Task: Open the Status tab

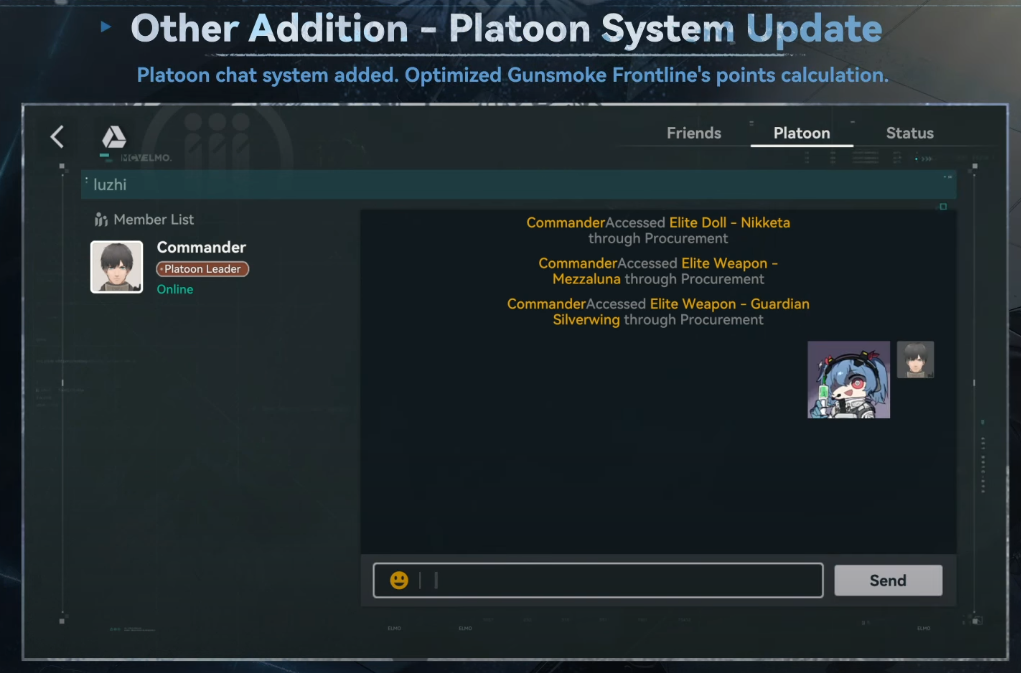Action: (910, 133)
